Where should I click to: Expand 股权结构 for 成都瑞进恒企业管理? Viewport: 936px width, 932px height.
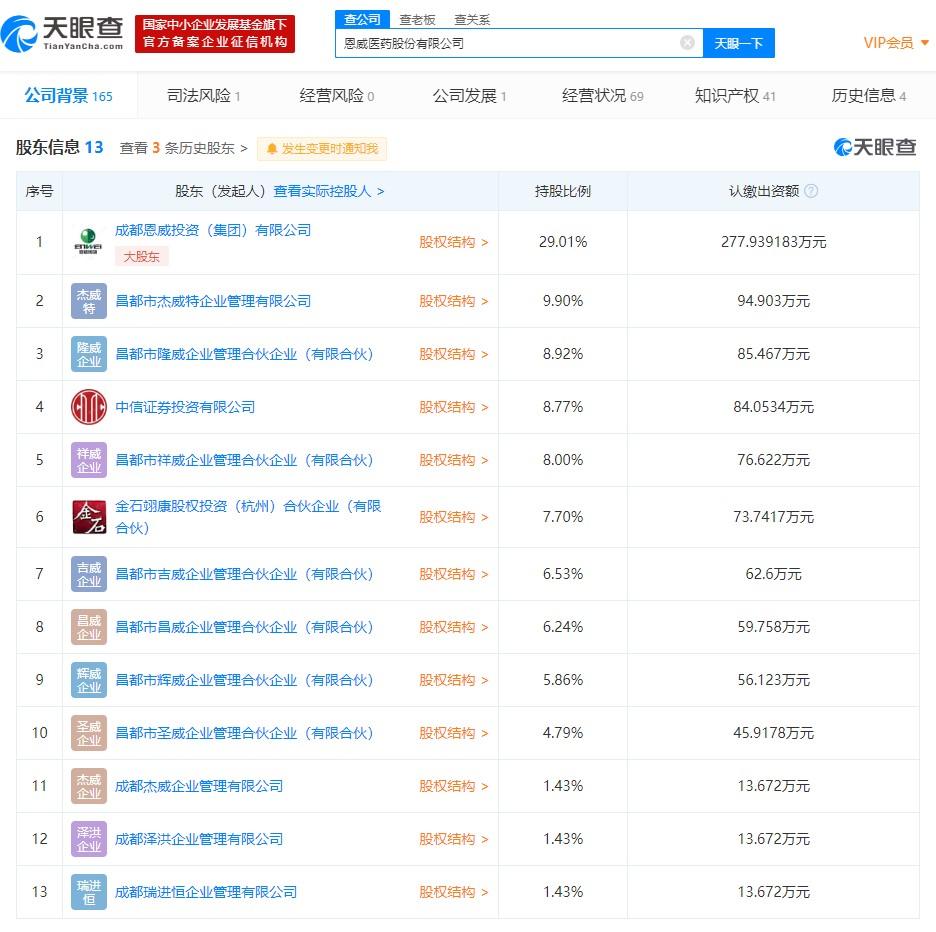[453, 892]
